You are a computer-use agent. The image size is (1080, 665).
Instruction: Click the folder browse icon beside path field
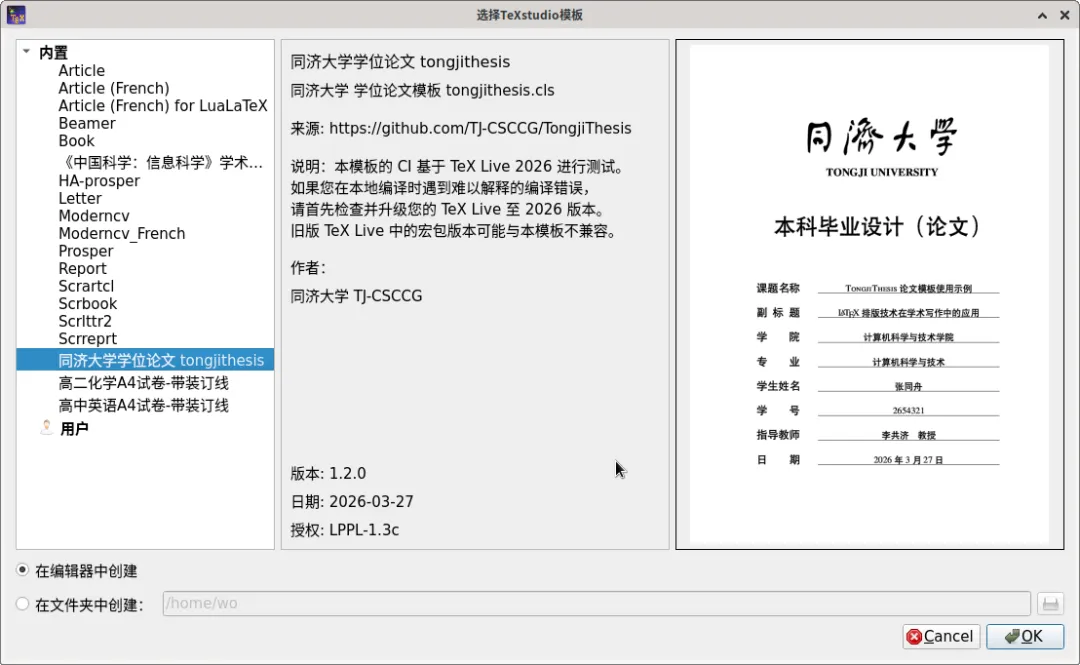(1050, 604)
